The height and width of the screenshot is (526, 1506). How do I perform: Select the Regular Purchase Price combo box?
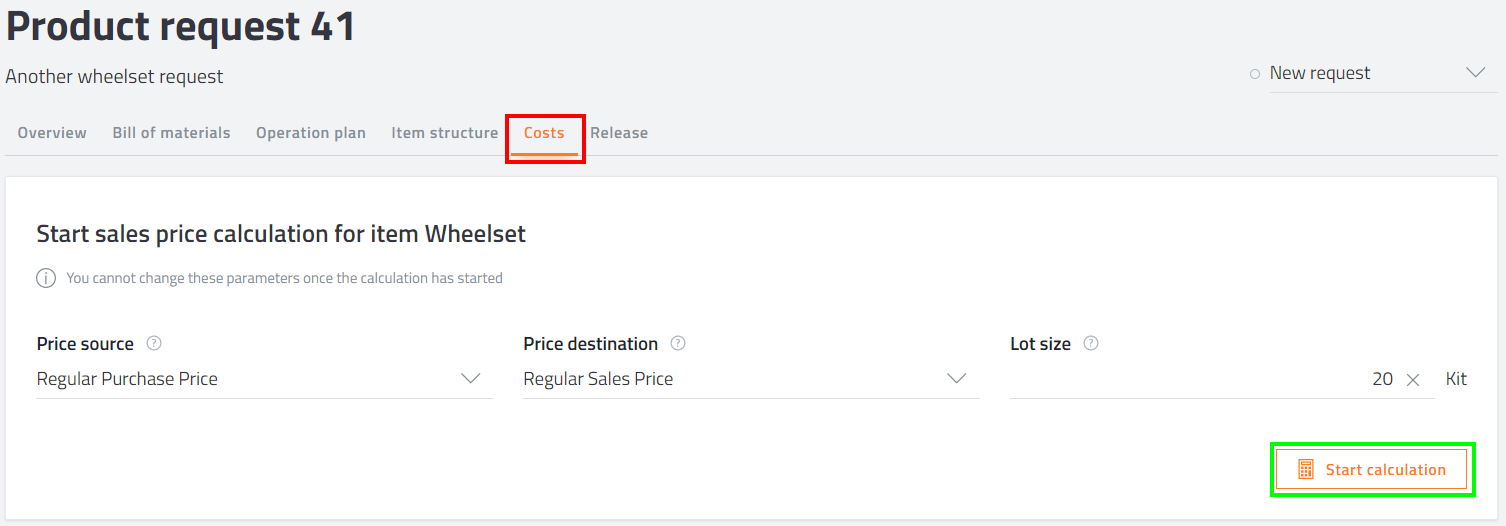click(264, 379)
